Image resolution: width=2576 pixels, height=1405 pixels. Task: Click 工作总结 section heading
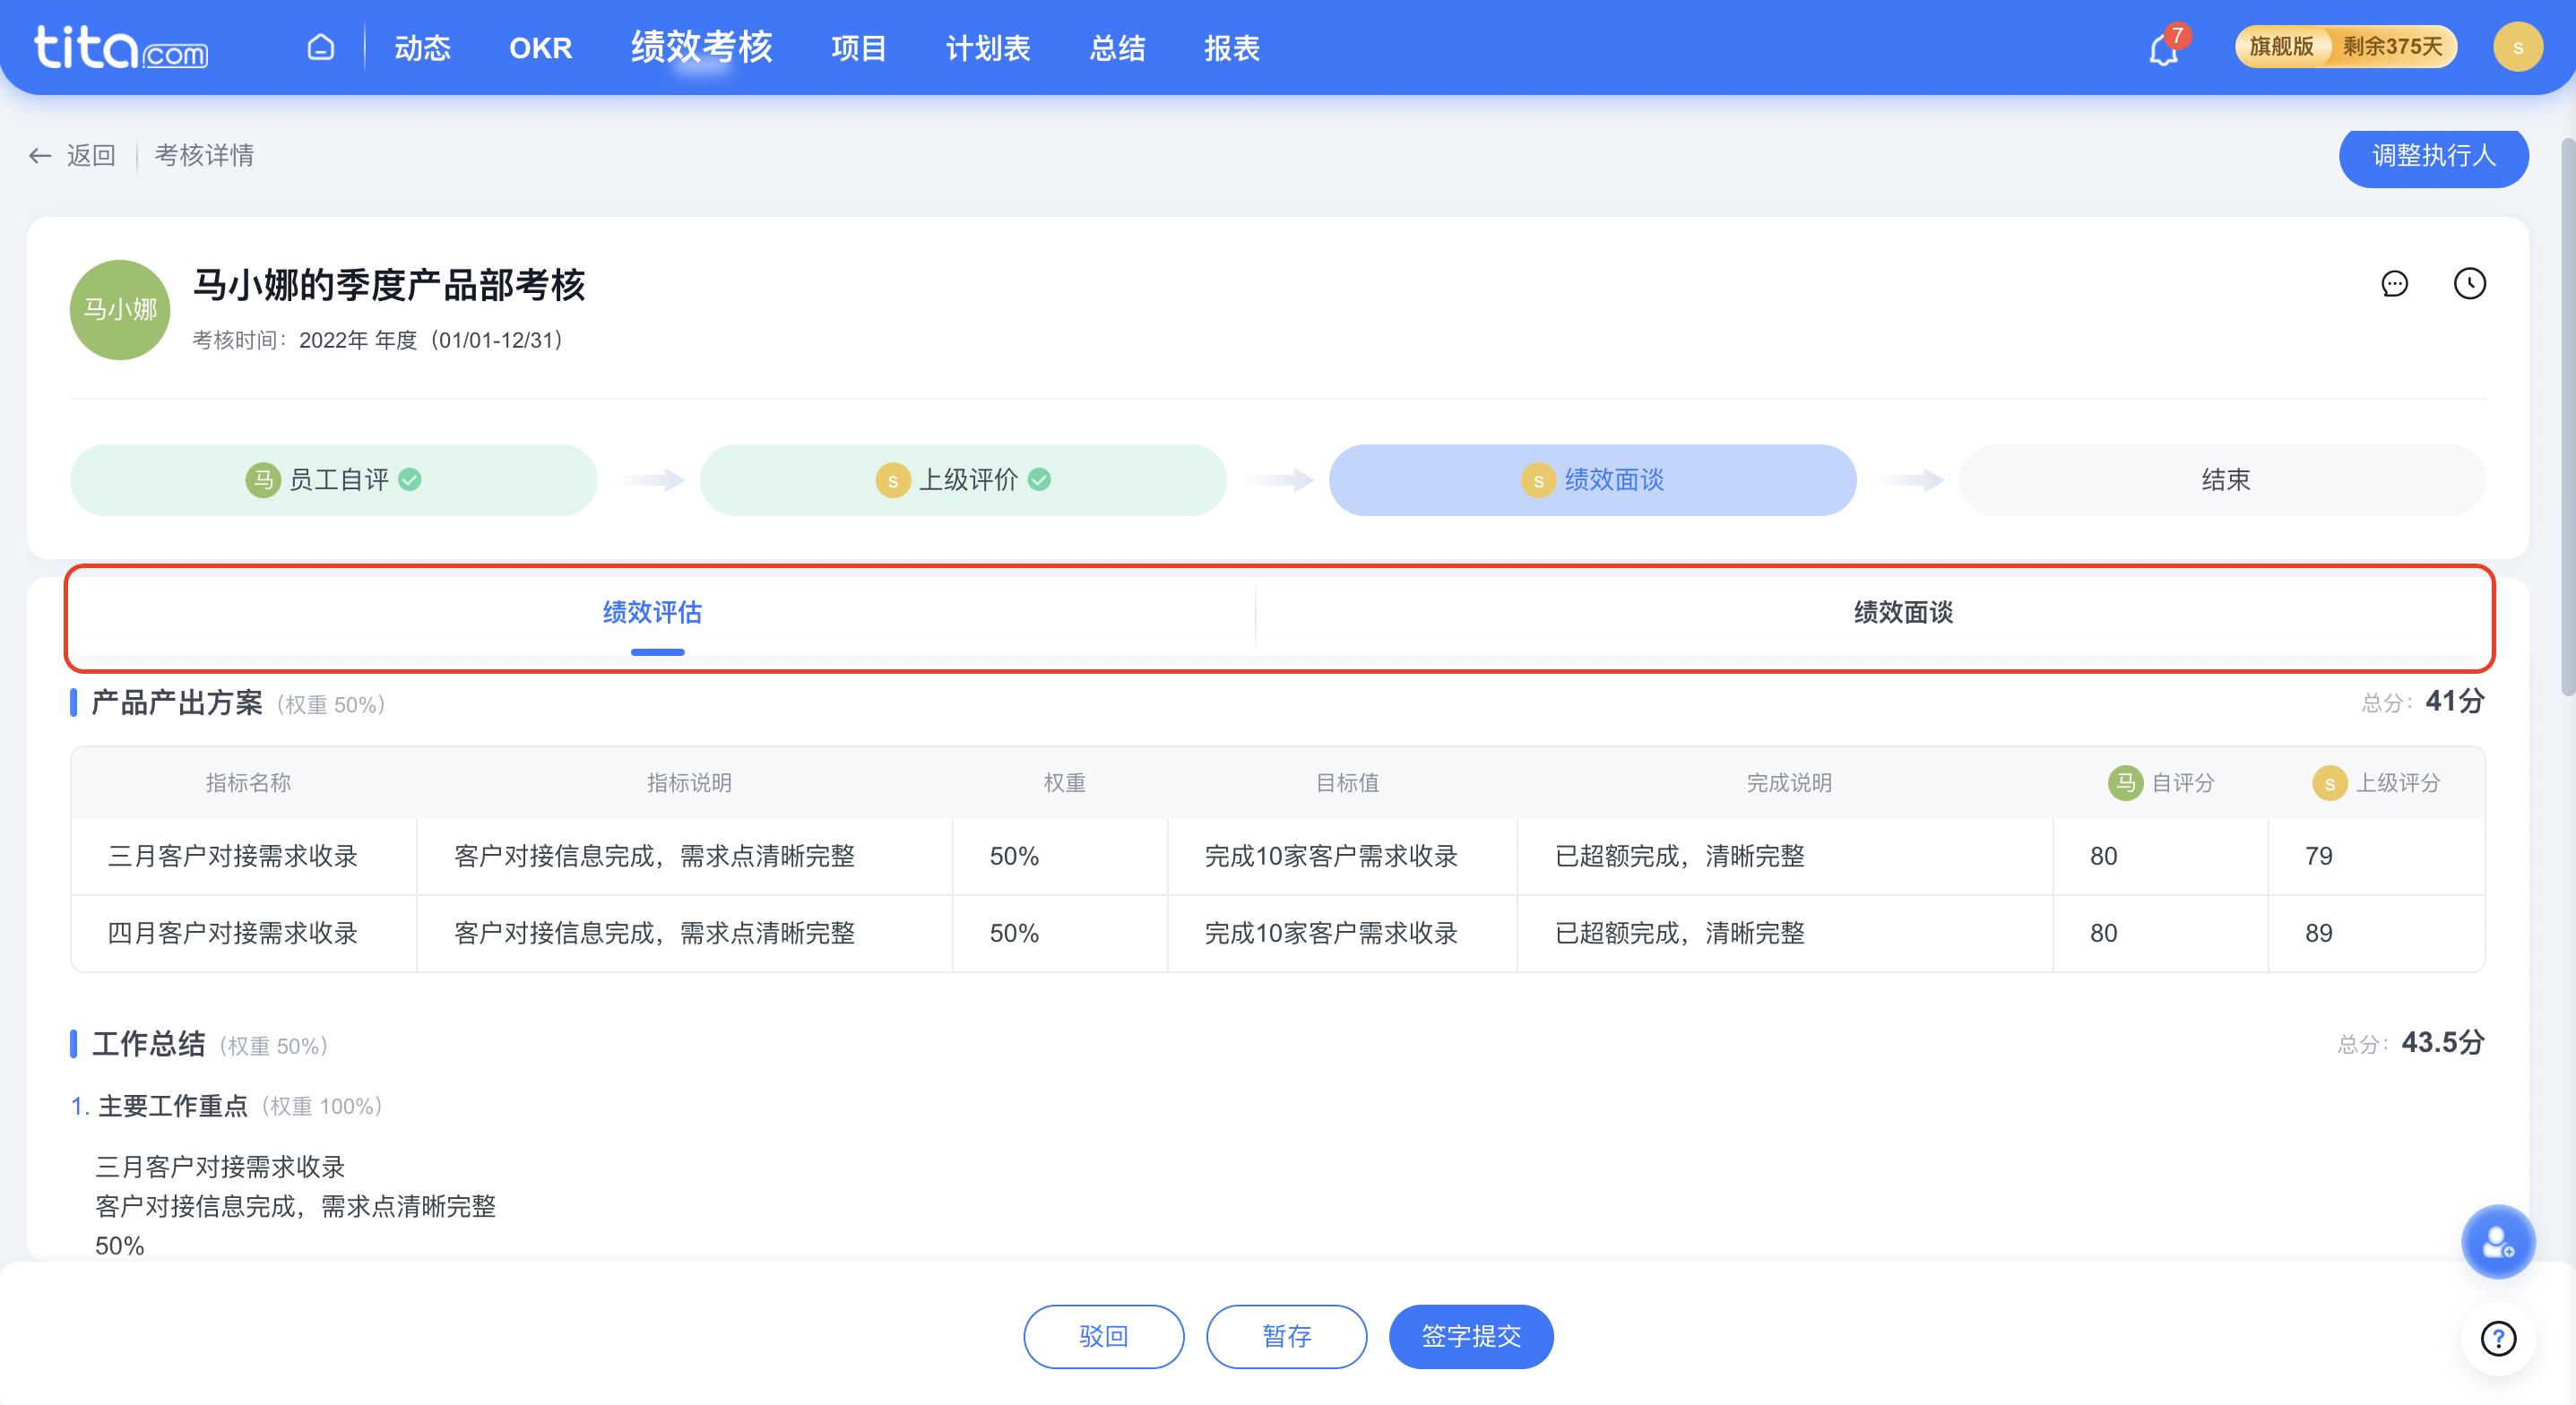pos(148,1044)
